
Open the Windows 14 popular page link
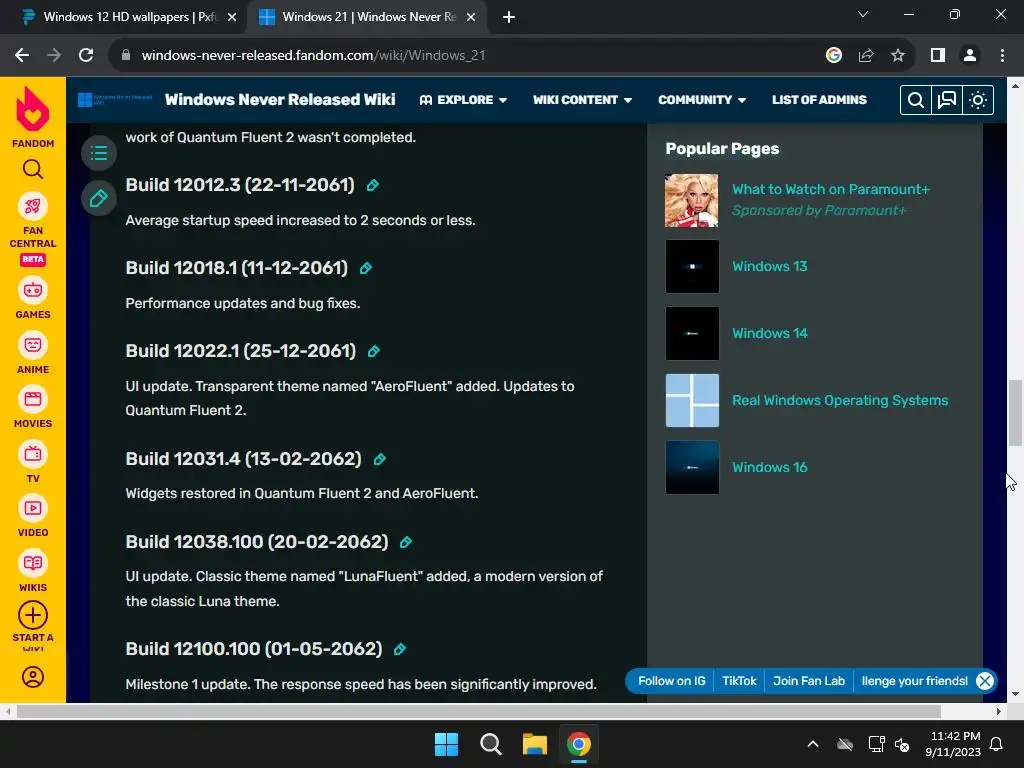coord(769,334)
